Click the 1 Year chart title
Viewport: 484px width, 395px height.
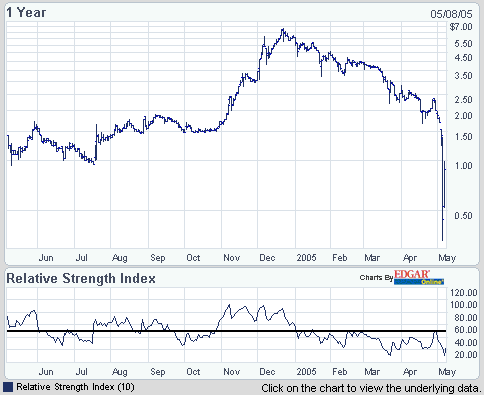click(26, 13)
